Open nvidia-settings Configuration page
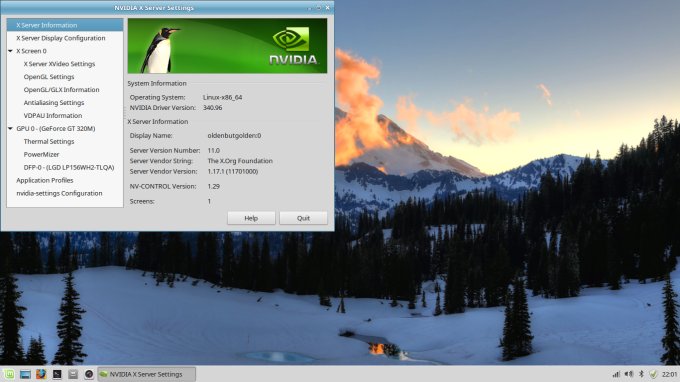Screen dimensions: 680x382 pos(59,193)
